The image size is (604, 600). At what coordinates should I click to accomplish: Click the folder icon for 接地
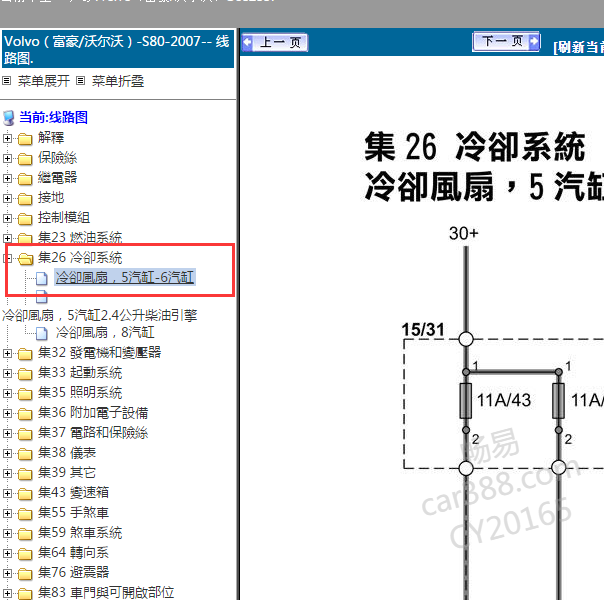(25, 199)
